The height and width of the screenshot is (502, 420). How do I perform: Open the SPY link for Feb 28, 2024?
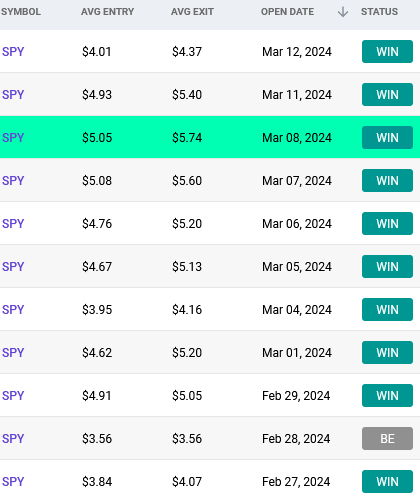pos(13,439)
